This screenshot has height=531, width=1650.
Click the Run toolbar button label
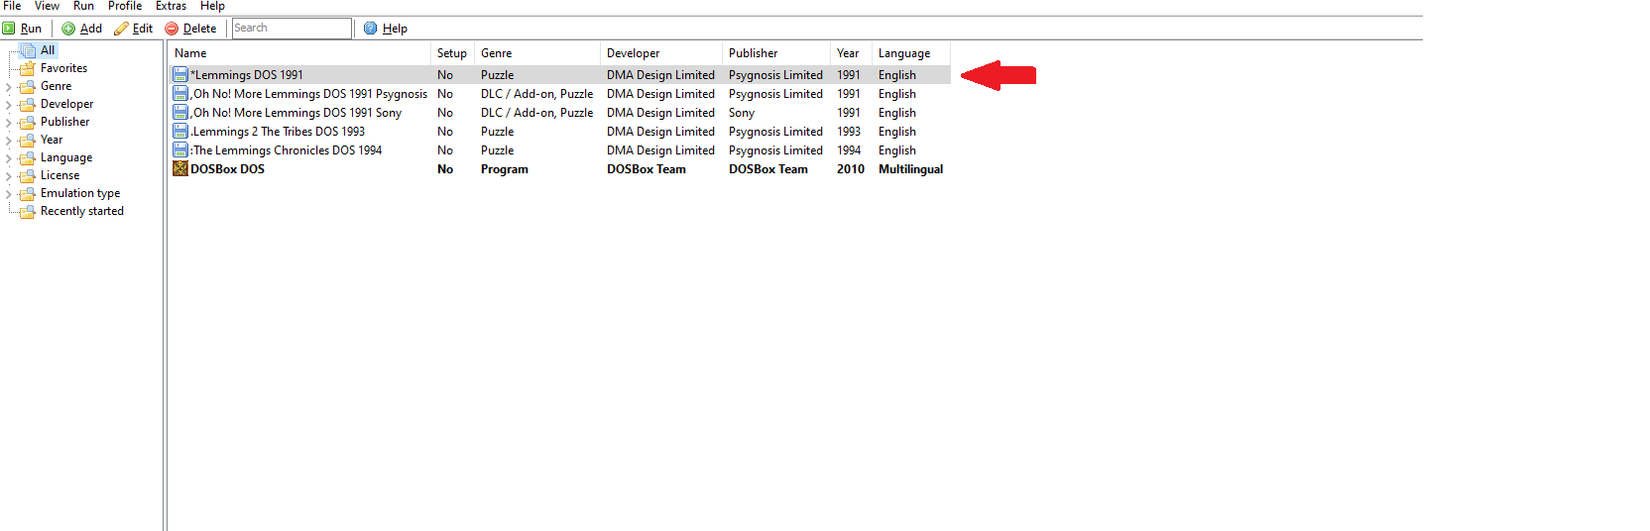(31, 29)
